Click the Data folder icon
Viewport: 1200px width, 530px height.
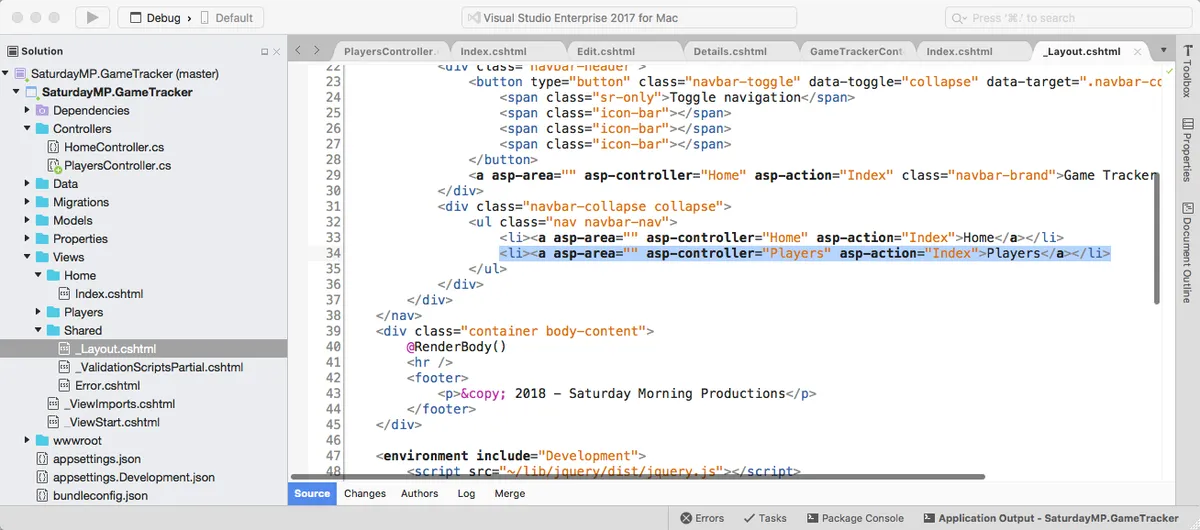coord(42,184)
